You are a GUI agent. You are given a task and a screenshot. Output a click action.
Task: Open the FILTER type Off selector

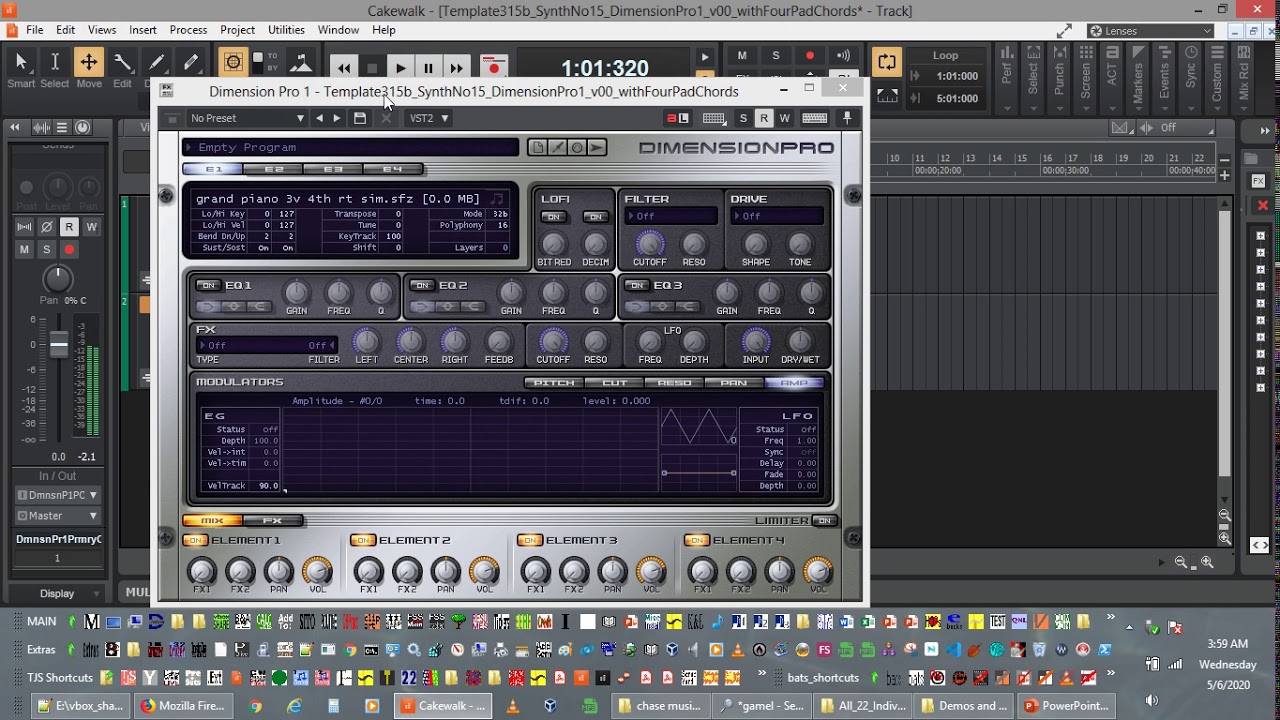(x=671, y=217)
